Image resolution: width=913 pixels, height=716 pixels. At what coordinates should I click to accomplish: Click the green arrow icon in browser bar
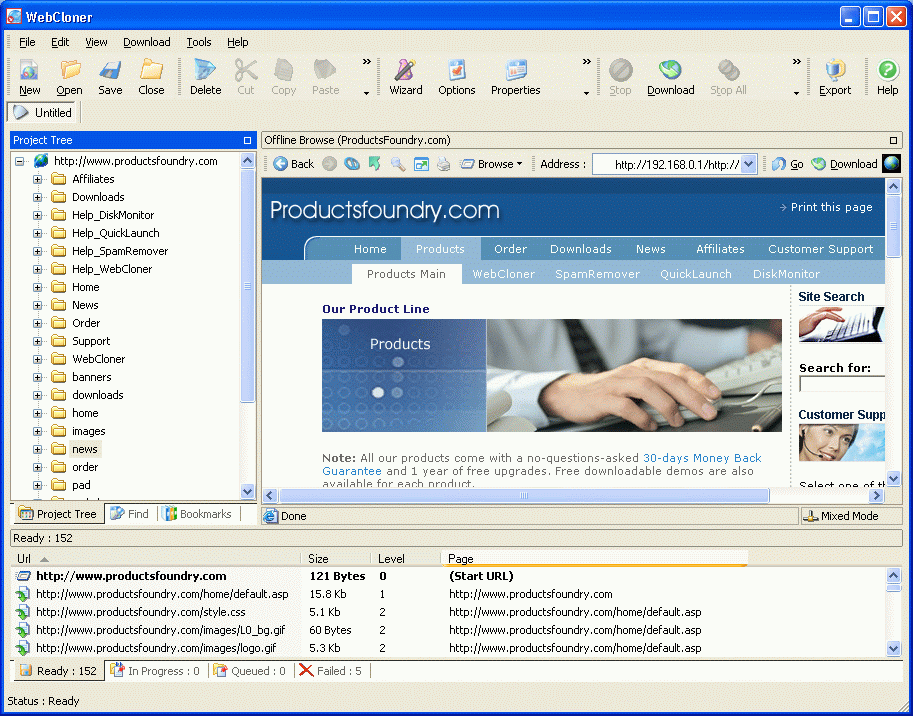coord(374,164)
